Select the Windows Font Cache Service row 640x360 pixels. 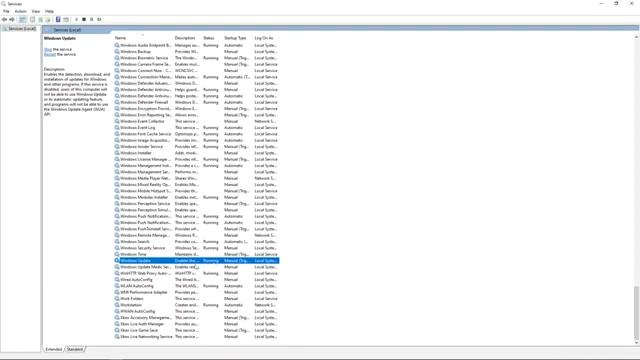(x=197, y=134)
